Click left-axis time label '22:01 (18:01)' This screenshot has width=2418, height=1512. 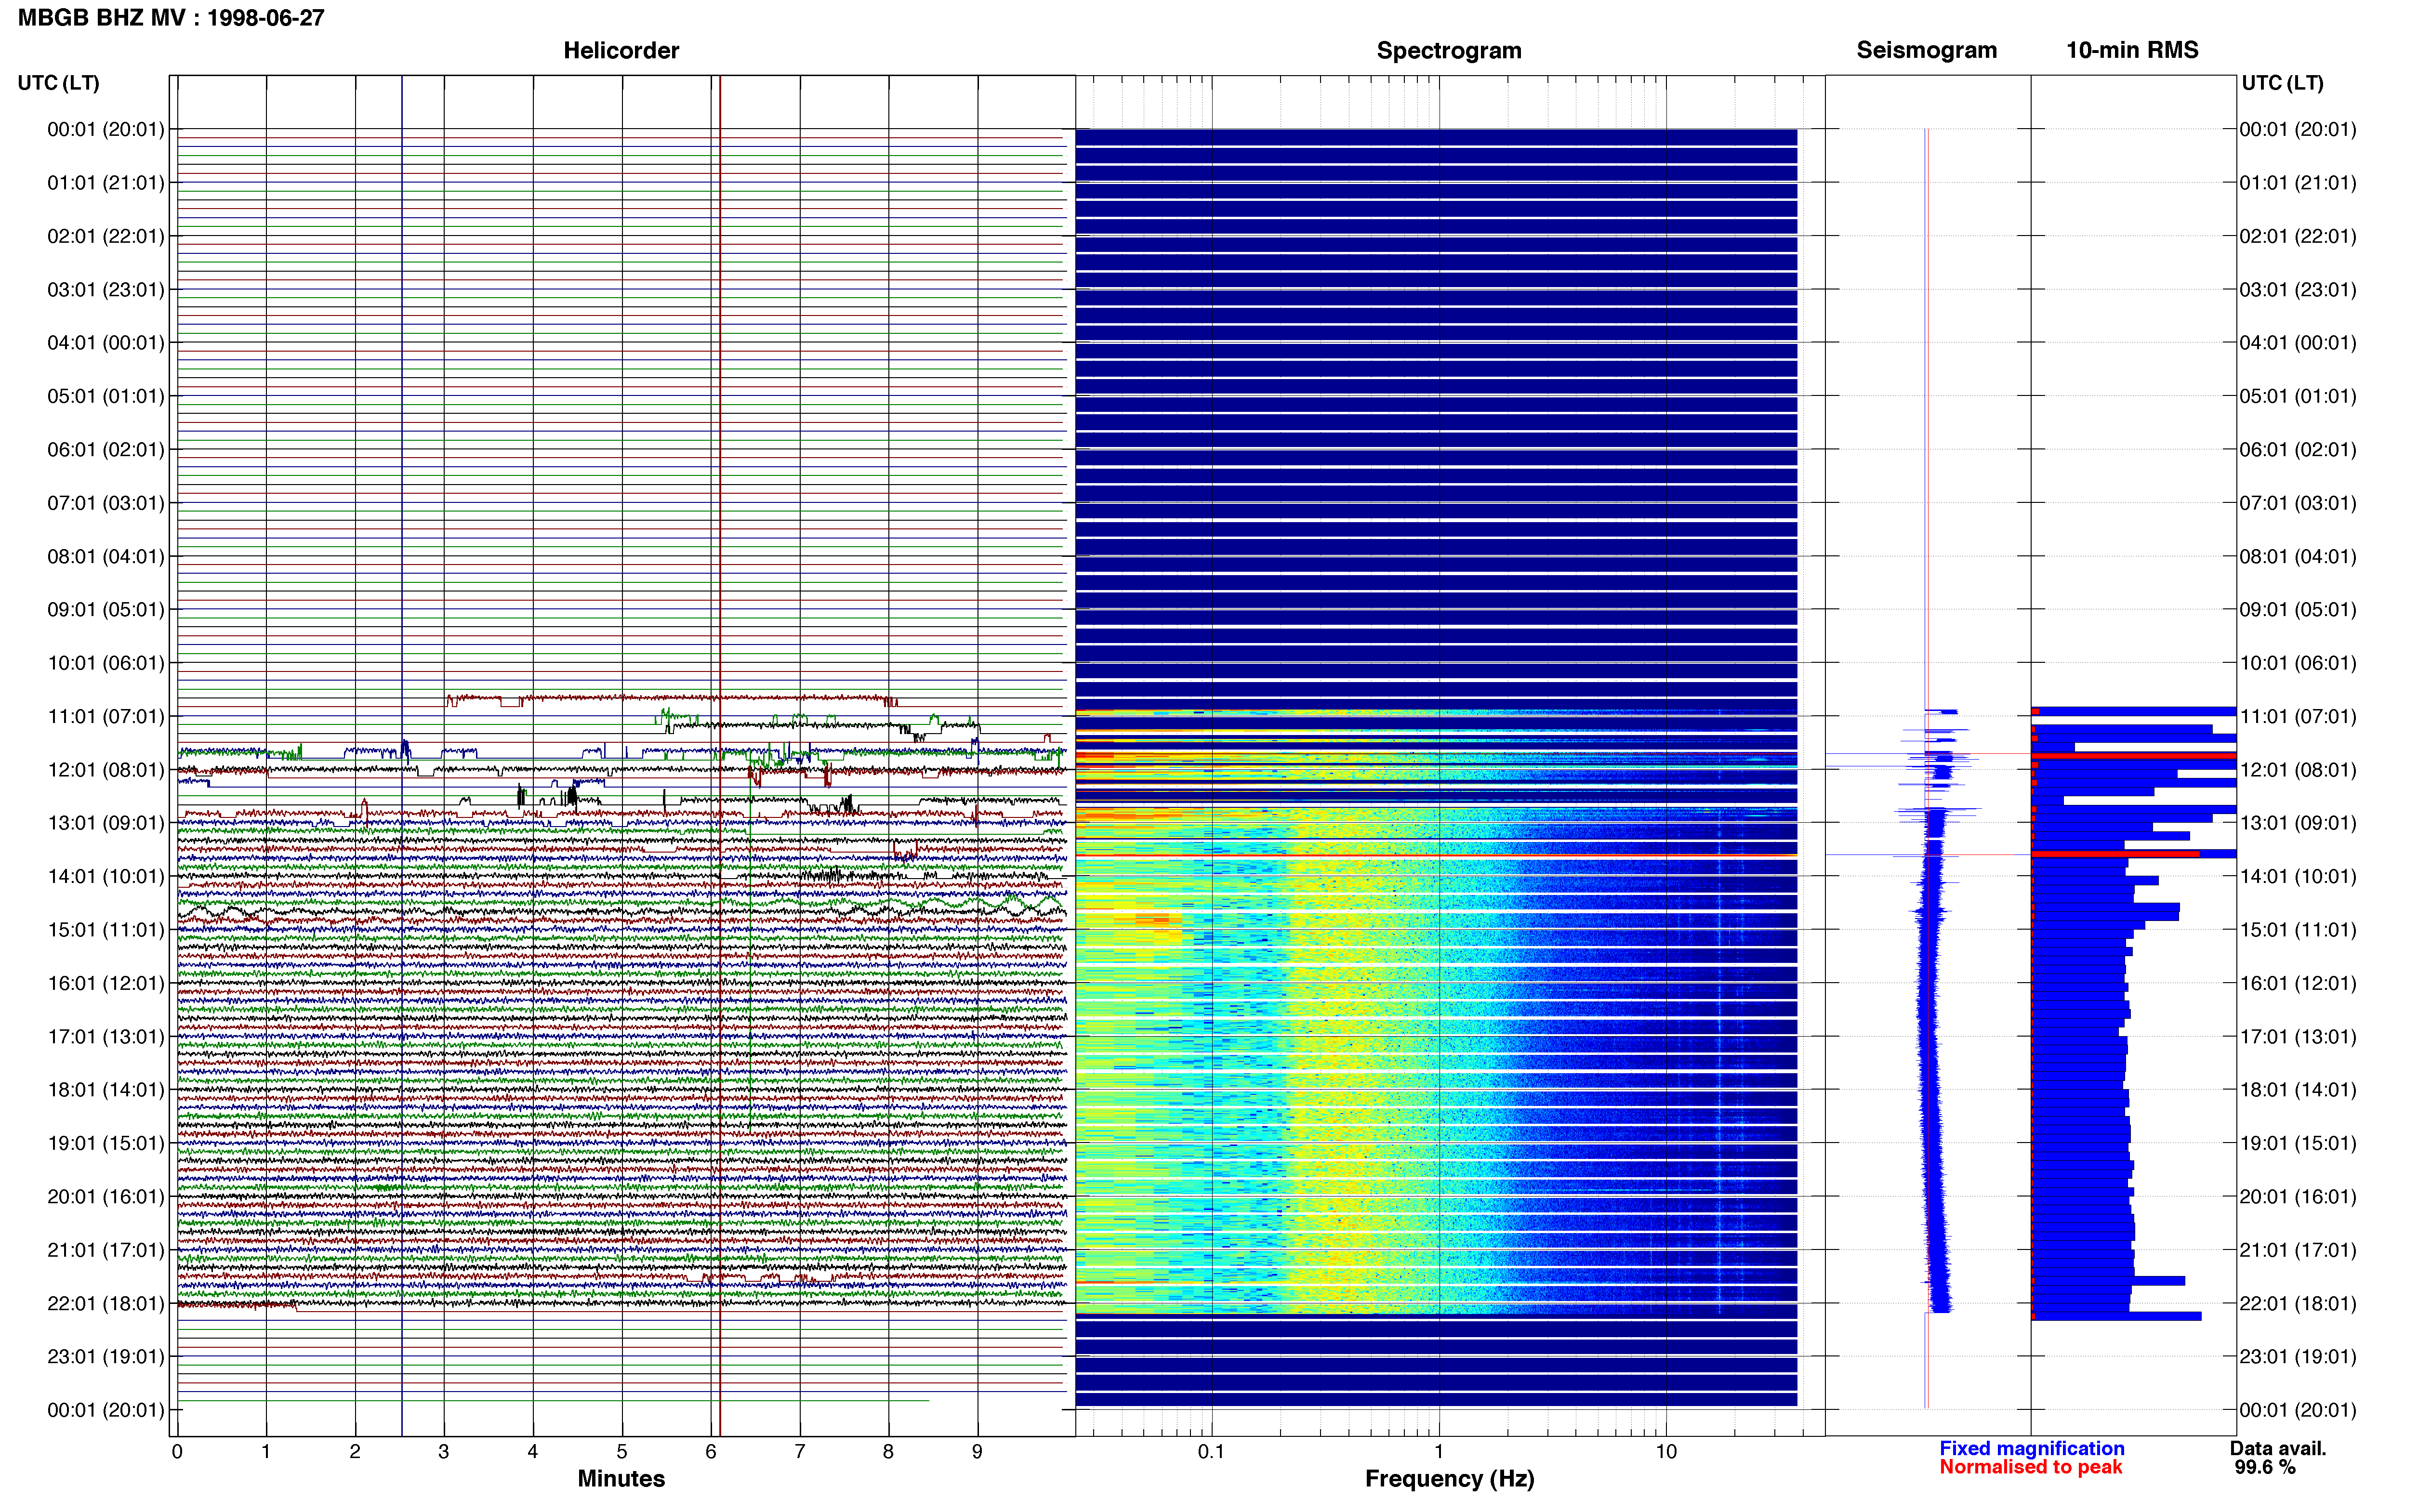tap(106, 1303)
